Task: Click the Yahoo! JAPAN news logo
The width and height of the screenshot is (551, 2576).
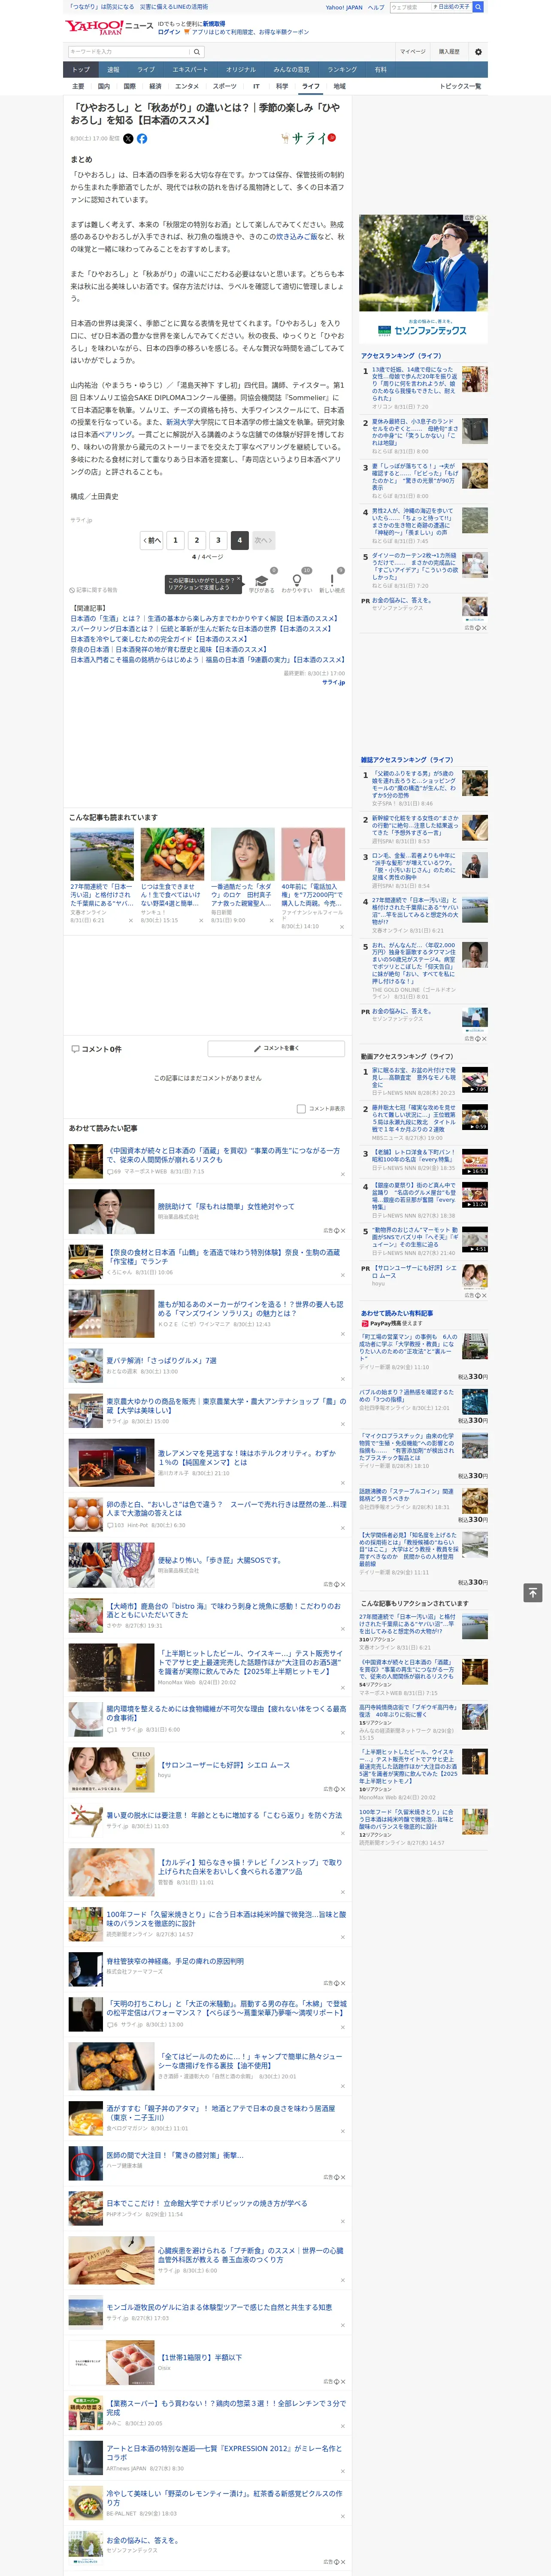Action: (x=109, y=27)
